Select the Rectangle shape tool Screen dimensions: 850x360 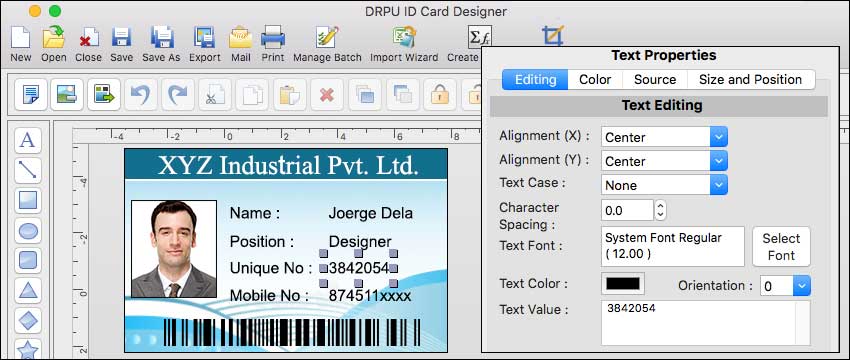tap(28, 200)
